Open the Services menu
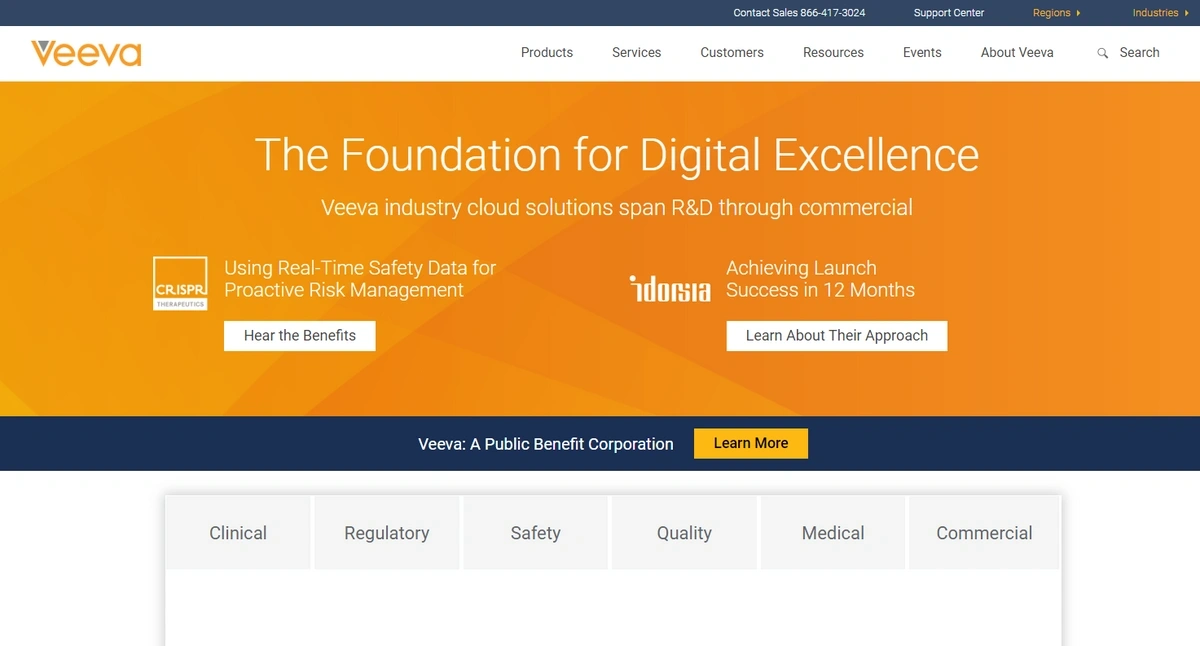Image resolution: width=1200 pixels, height=646 pixels. coord(637,53)
